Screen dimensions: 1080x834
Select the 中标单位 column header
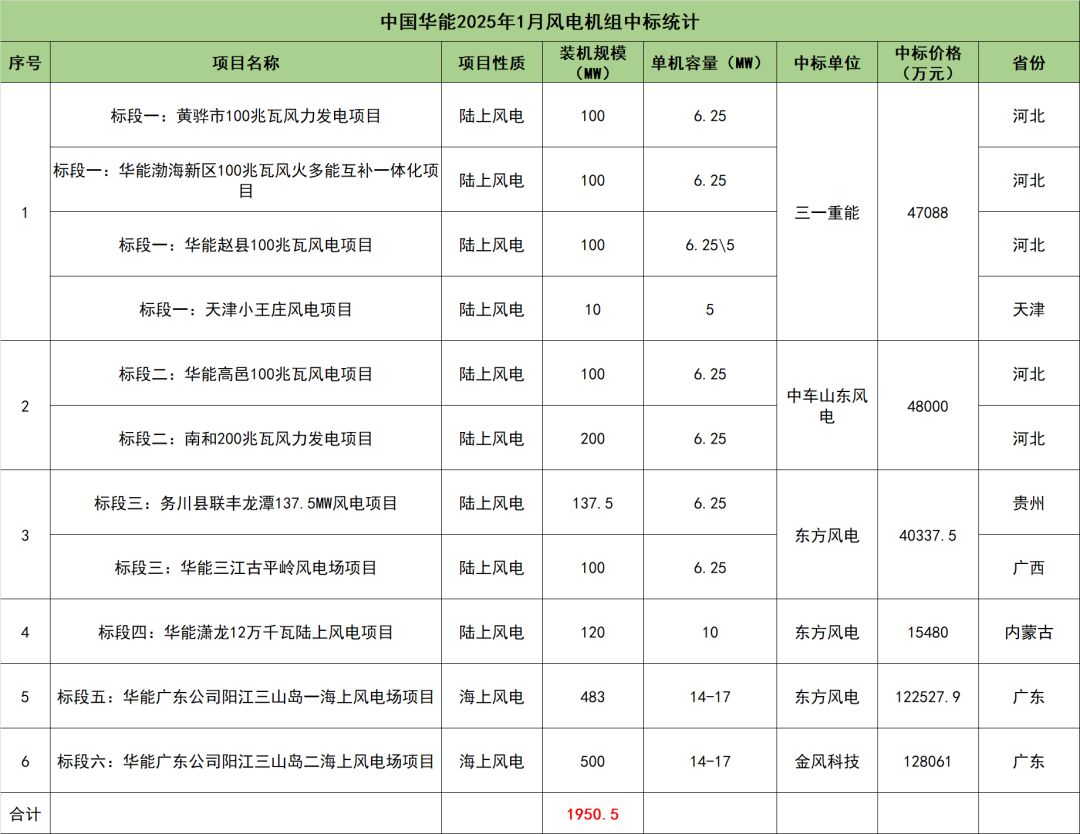tap(827, 63)
